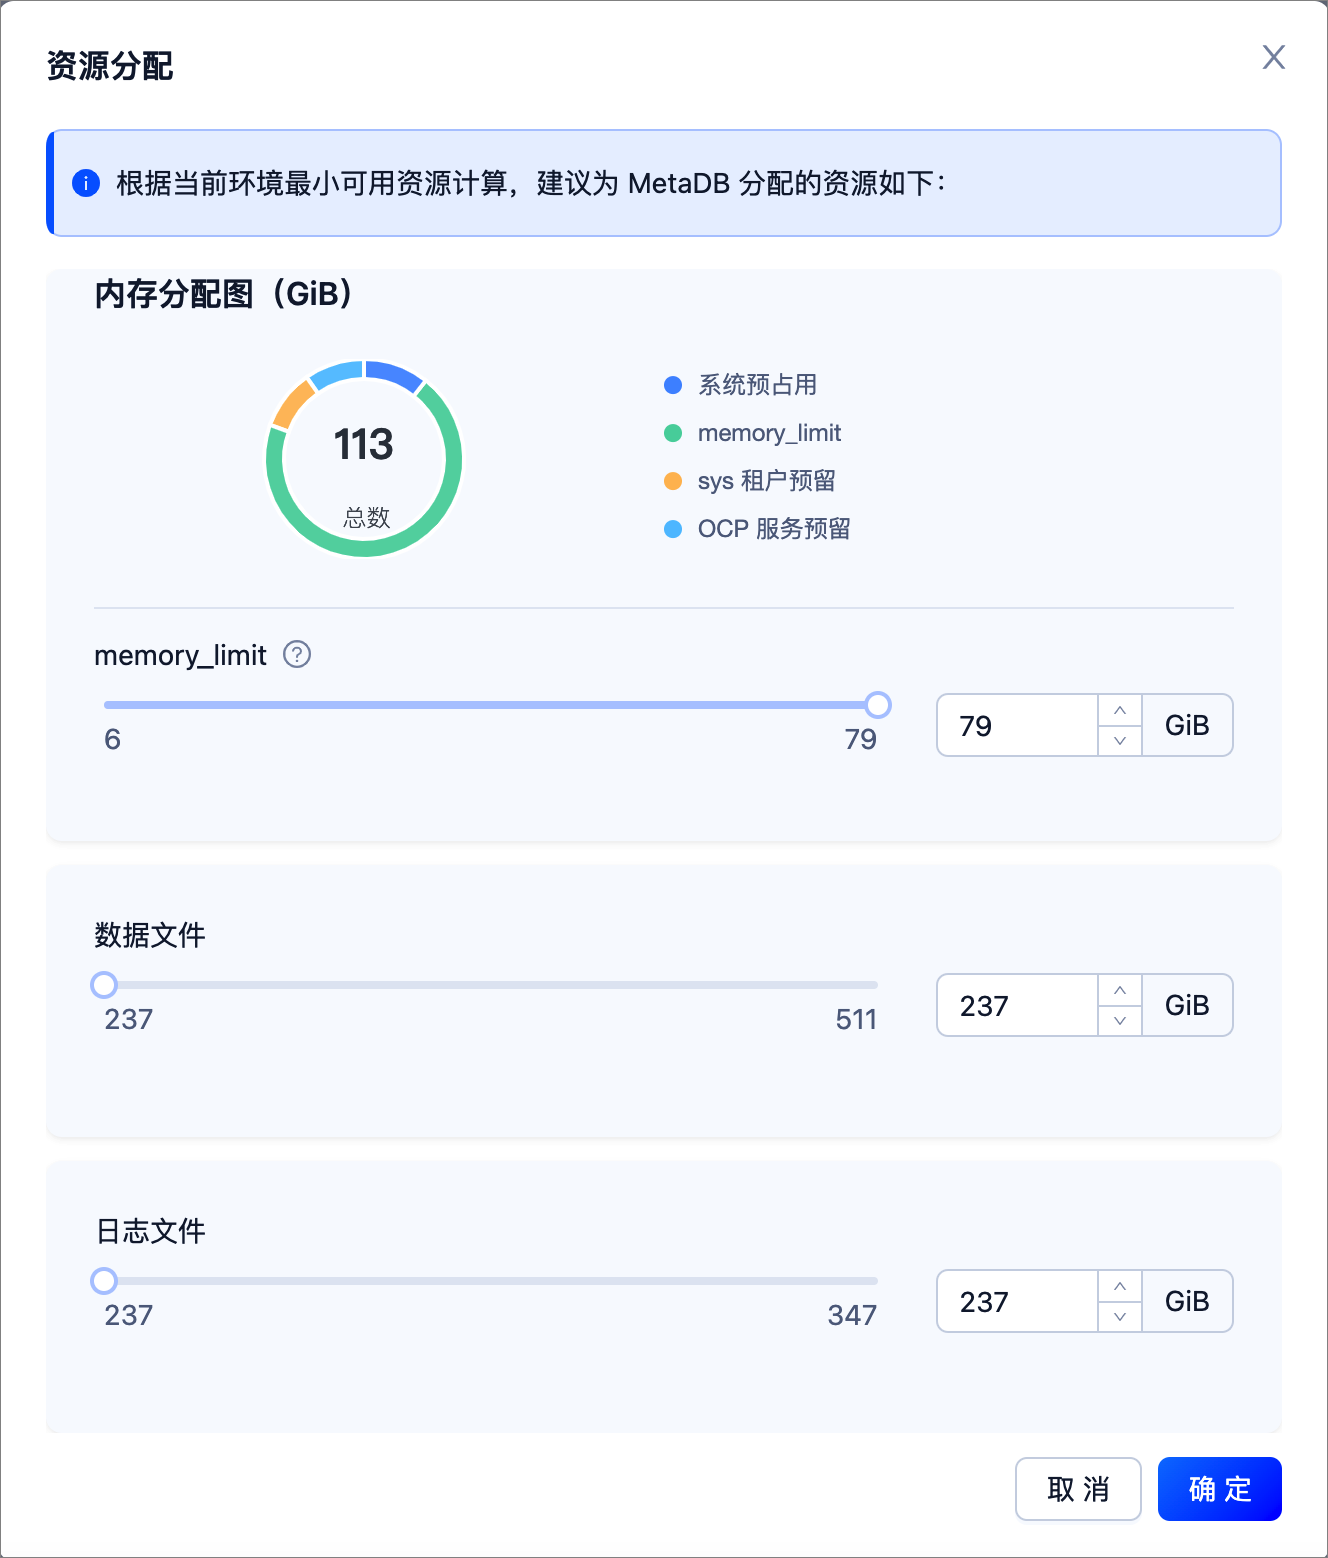The height and width of the screenshot is (1558, 1328).
Task: Open the memory_limit help tooltip icon
Action: click(296, 655)
